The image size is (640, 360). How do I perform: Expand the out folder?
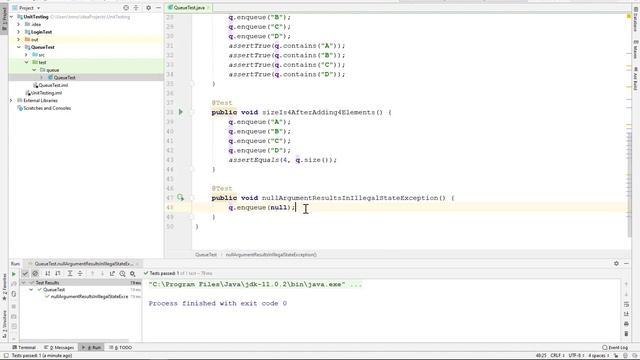[18, 40]
